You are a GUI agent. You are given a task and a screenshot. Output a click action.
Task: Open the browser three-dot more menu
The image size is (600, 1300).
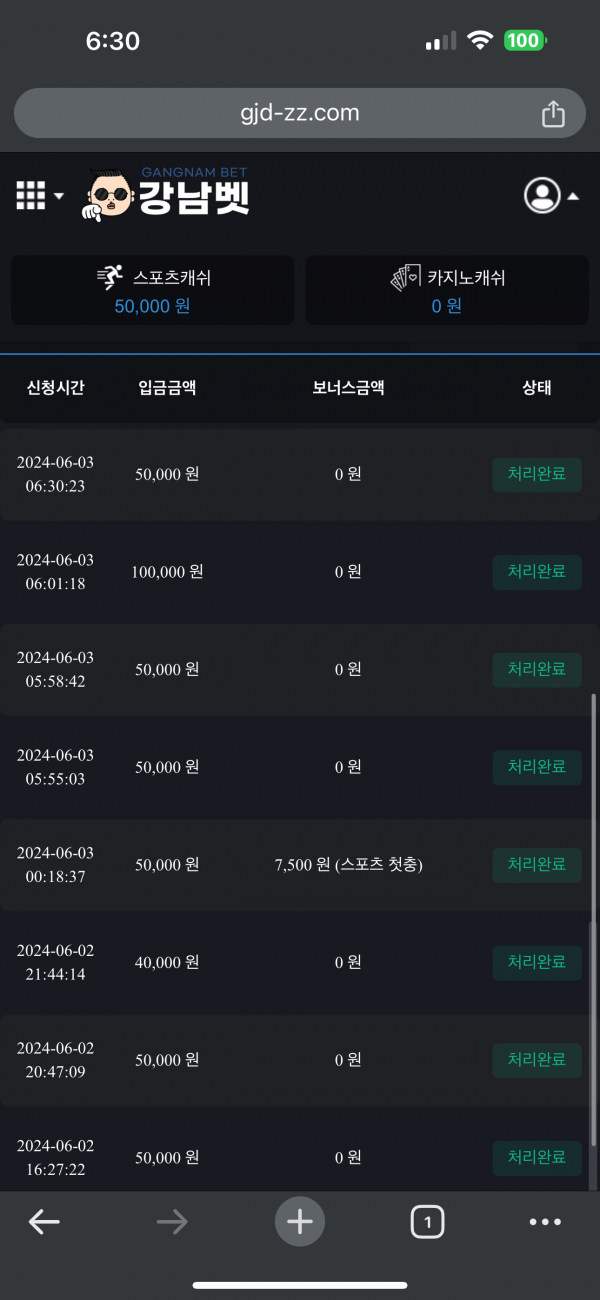tap(545, 1221)
